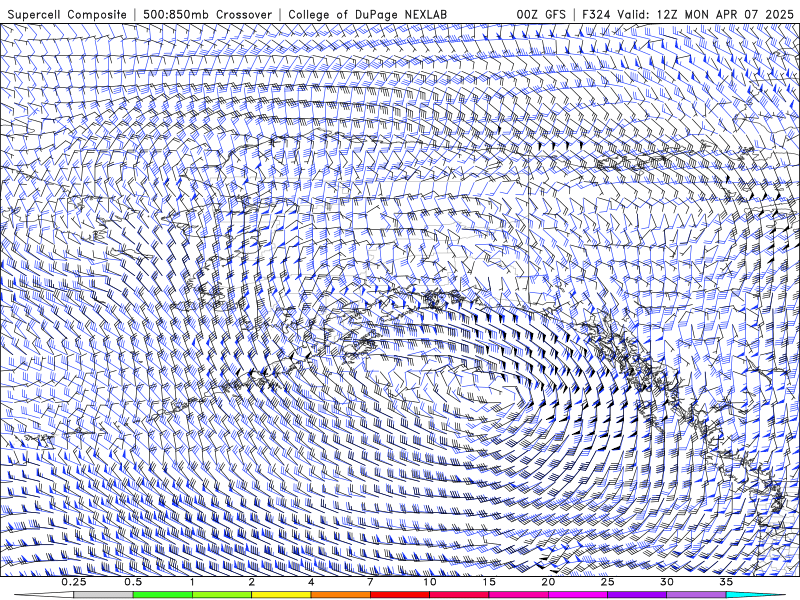Select the hot pink 15–20 color bar segment

point(518,595)
